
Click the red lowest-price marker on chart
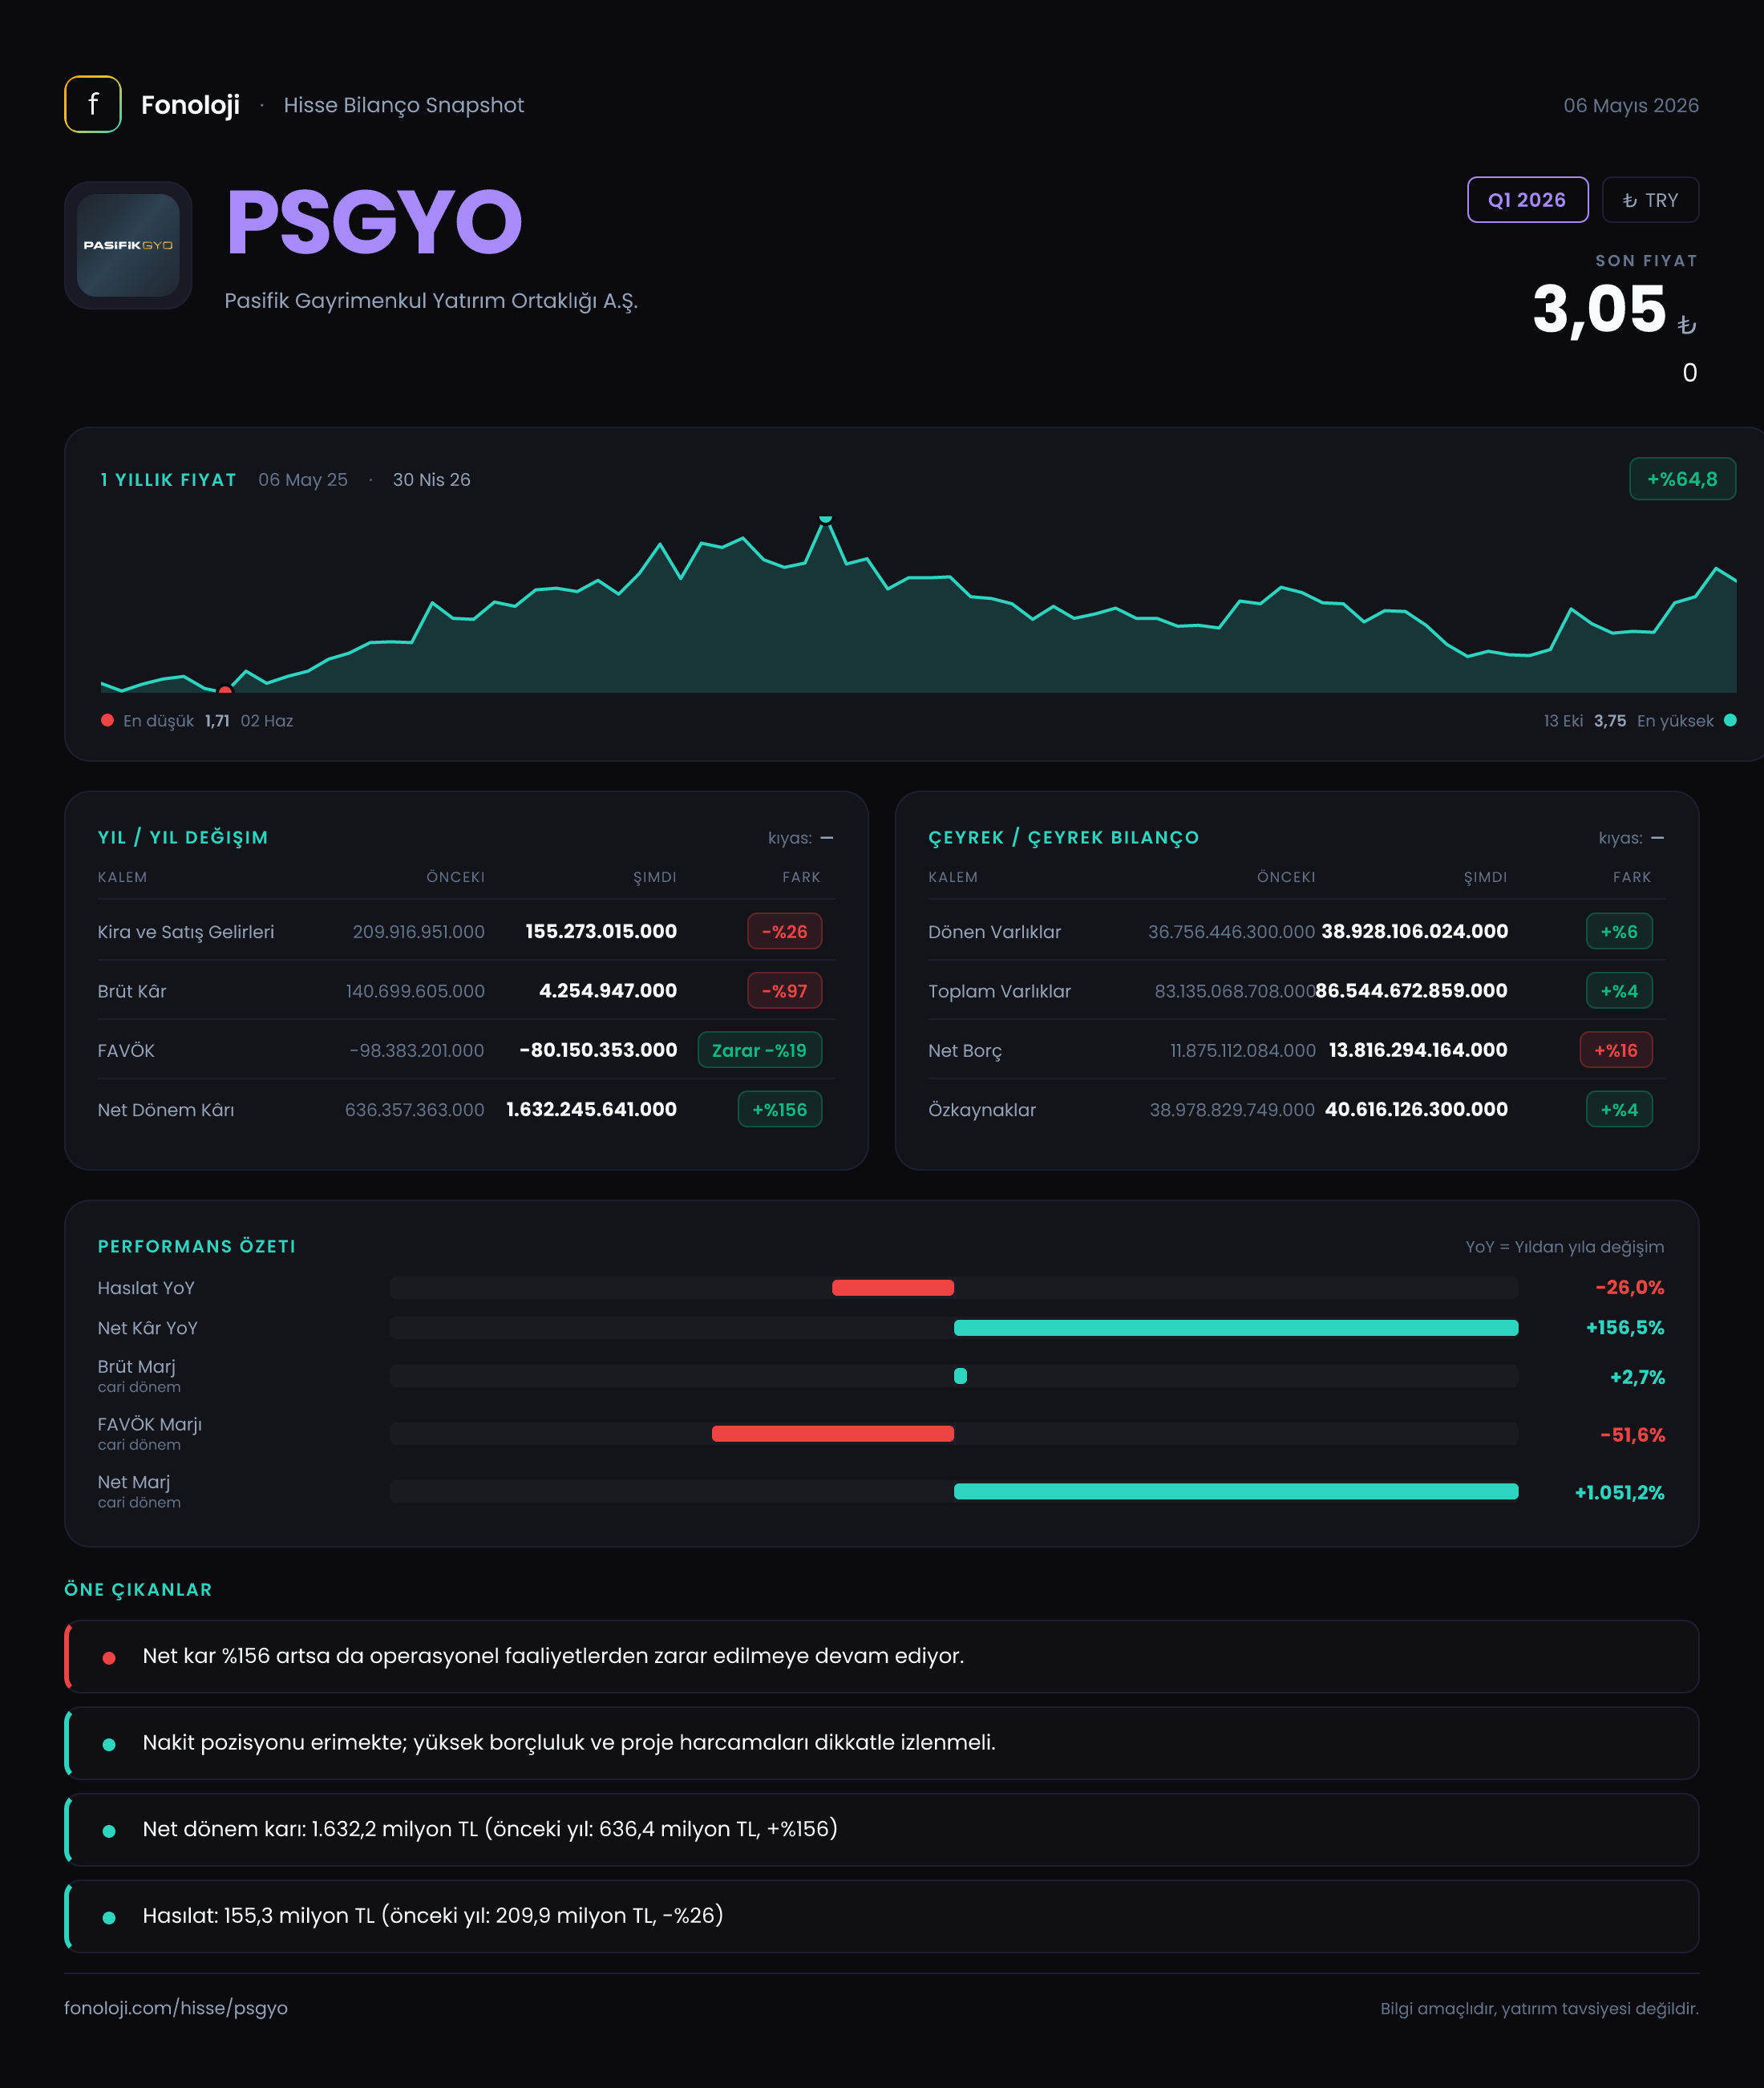[225, 690]
